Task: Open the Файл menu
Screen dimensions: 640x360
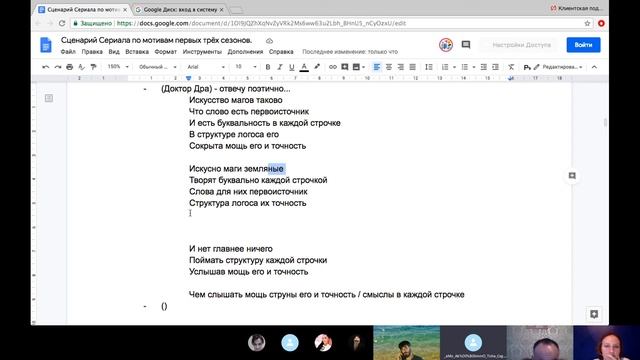Action: 68,52
